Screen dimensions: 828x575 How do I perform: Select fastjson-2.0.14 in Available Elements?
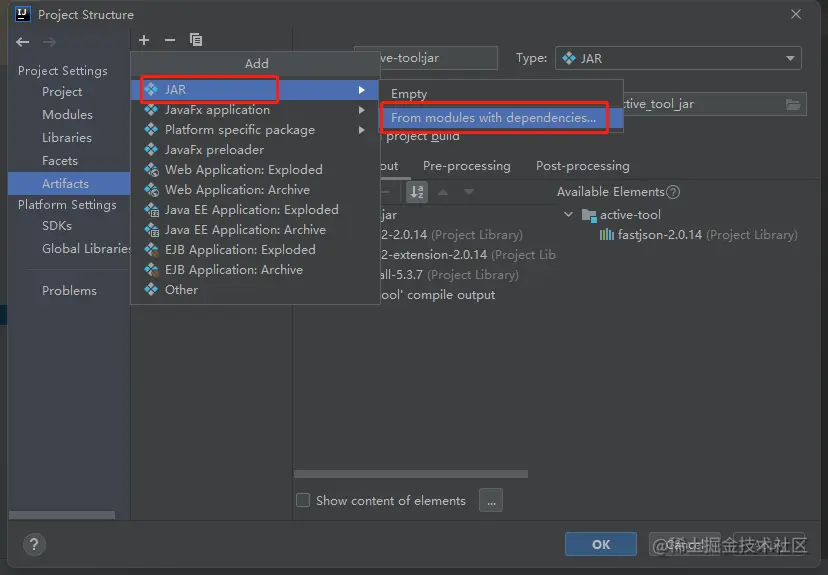698,235
